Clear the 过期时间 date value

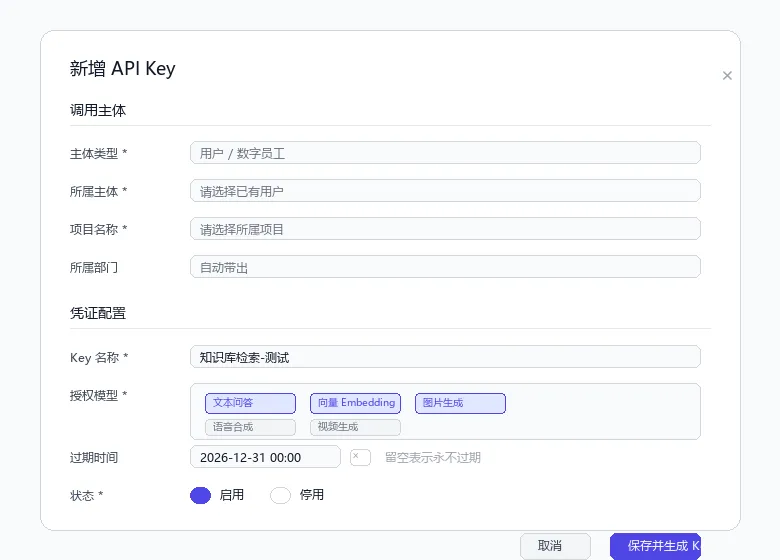pos(360,457)
